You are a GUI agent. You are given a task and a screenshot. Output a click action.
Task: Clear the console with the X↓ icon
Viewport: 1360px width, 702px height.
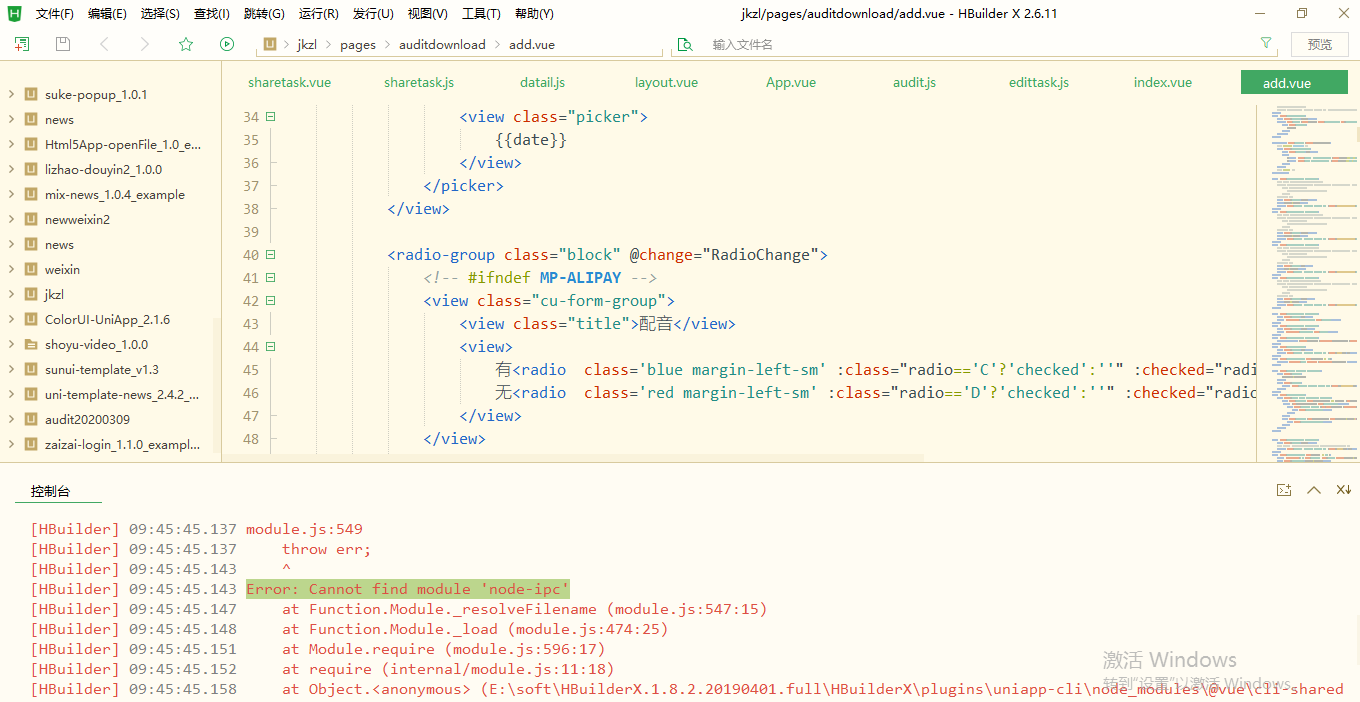tap(1343, 490)
